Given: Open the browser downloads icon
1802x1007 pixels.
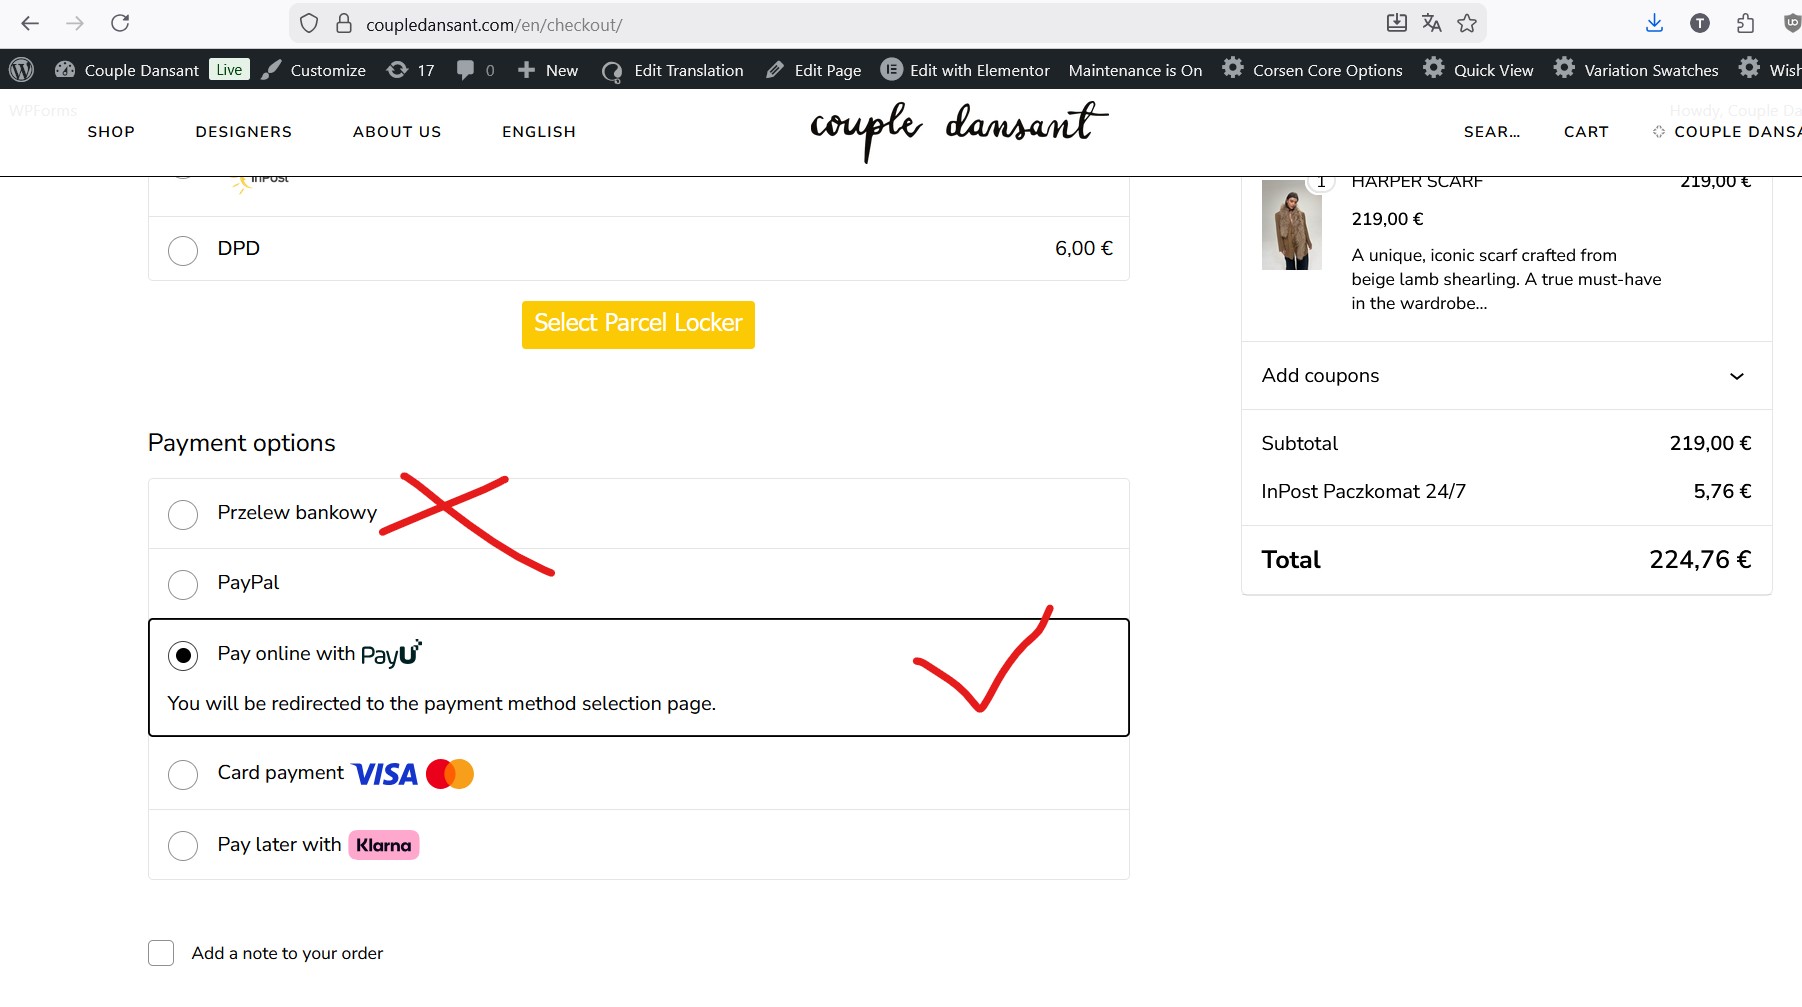Looking at the screenshot, I should coord(1655,23).
